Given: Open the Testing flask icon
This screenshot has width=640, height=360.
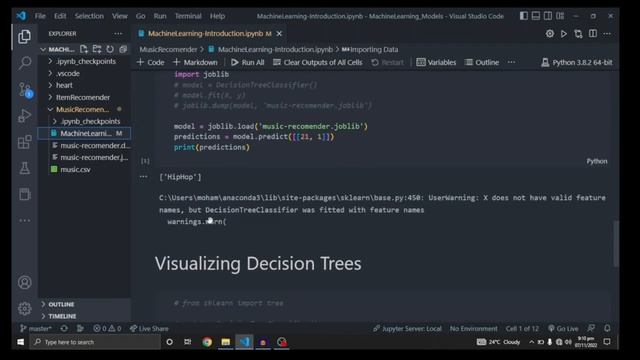Looking at the screenshot, I should click(24, 168).
